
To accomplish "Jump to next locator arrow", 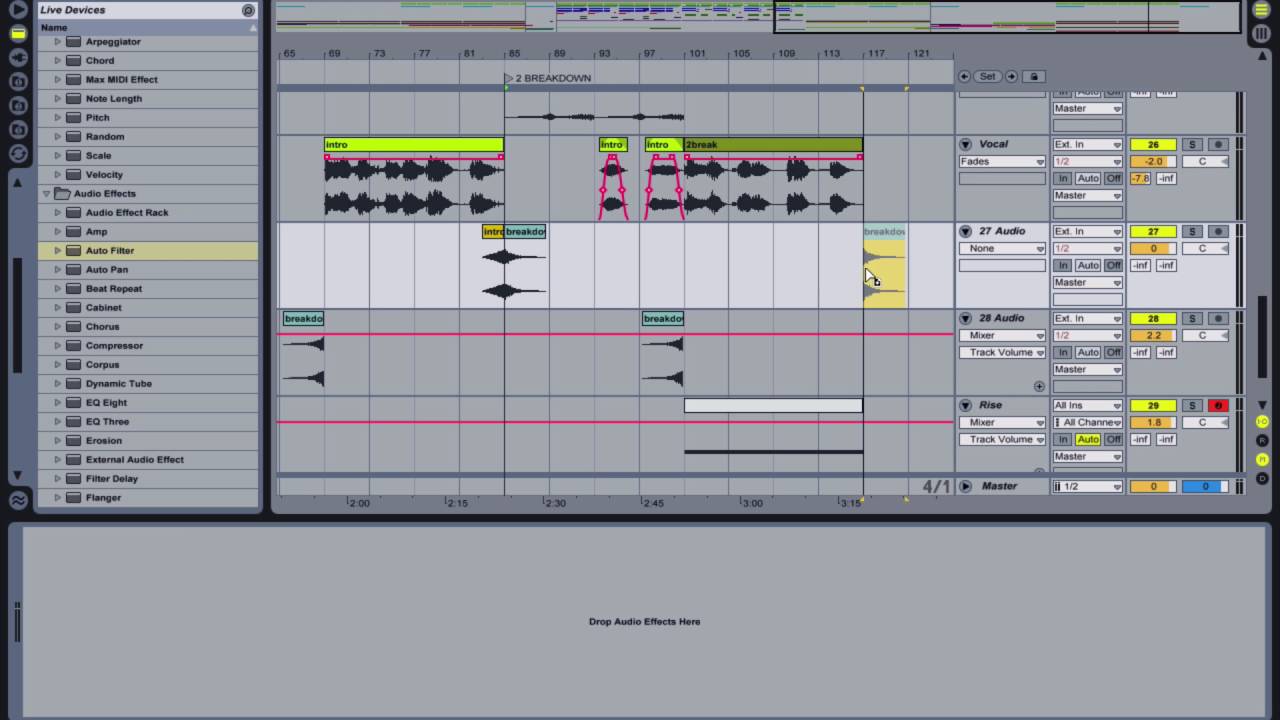I will [1011, 76].
